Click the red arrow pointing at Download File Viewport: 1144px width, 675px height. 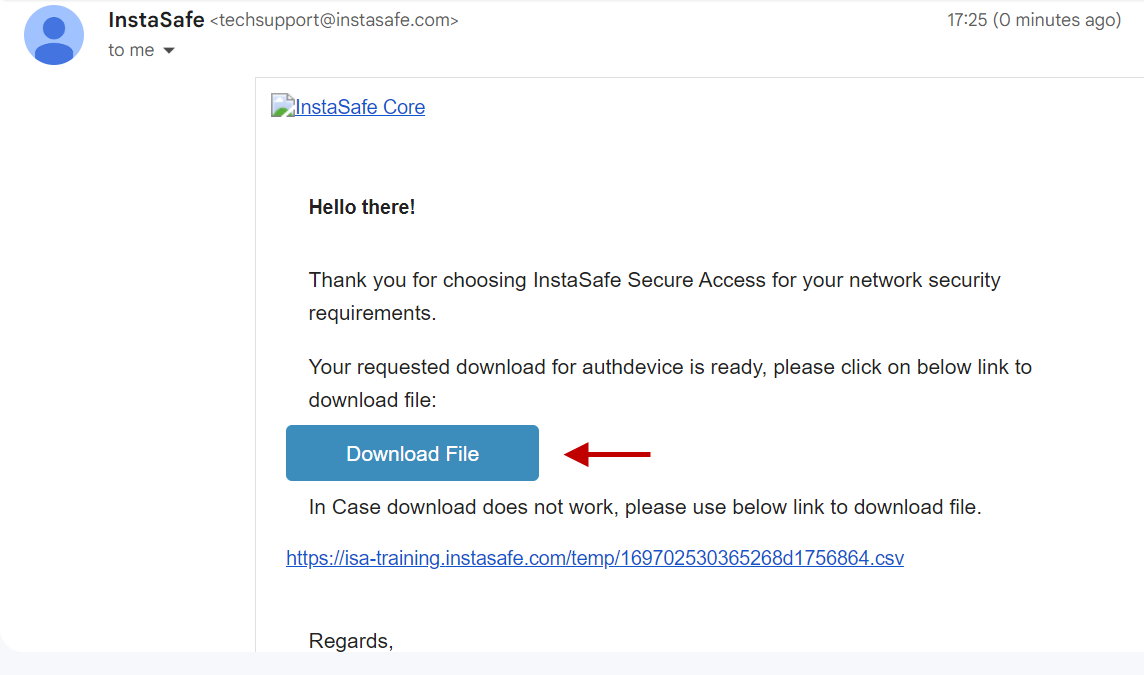click(x=608, y=455)
